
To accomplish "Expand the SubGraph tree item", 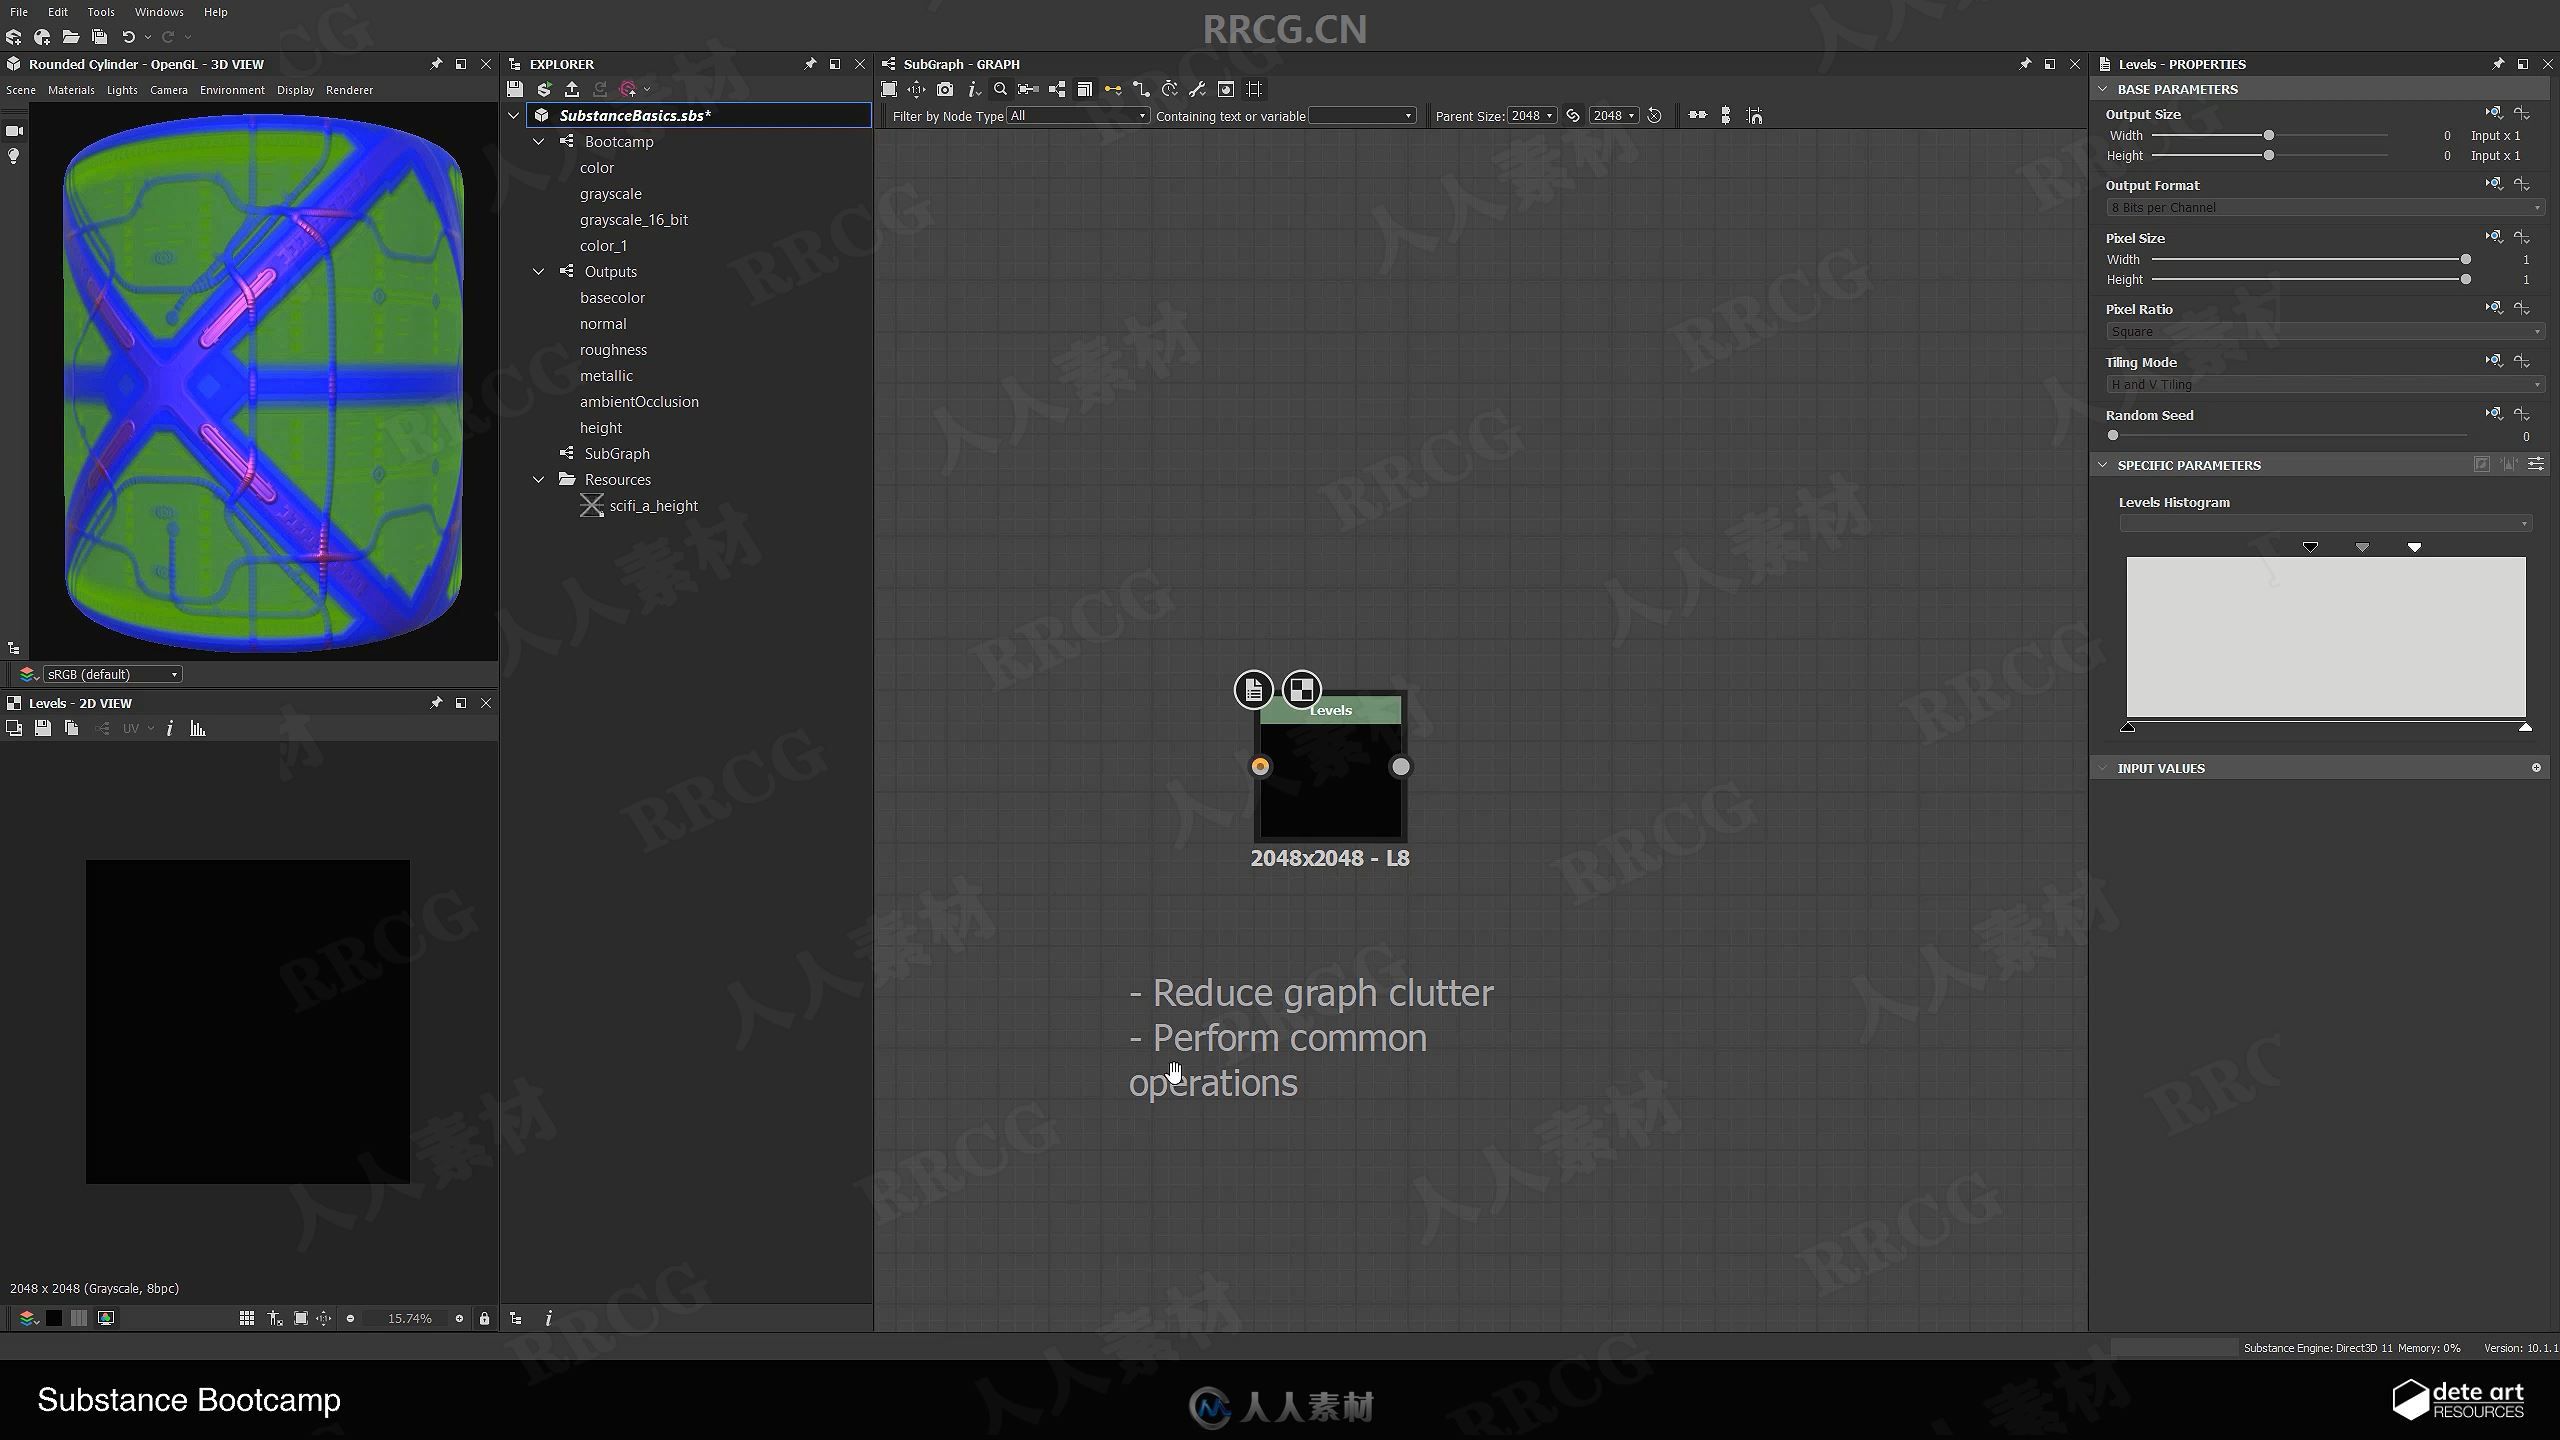I will tap(538, 454).
